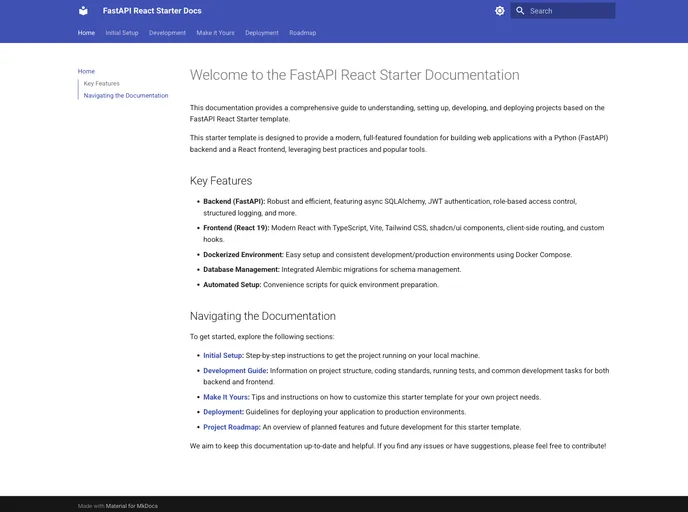This screenshot has width=688, height=512.
Task: Toggle the light/dark theme switch icon
Action: point(499,11)
